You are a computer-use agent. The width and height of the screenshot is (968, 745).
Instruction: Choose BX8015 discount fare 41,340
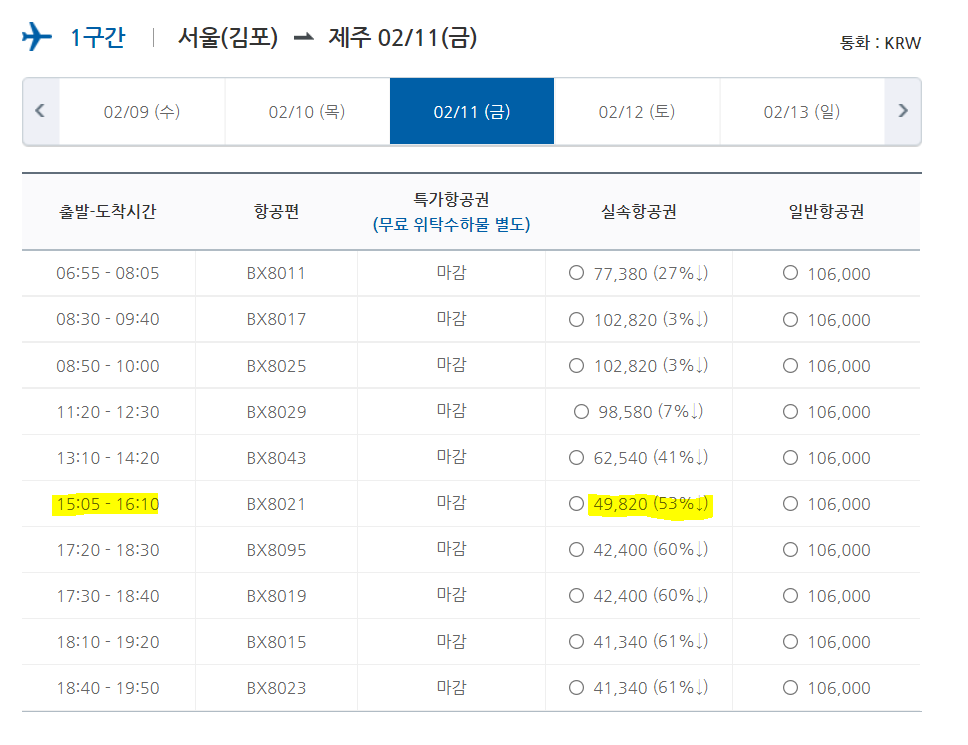(x=576, y=642)
